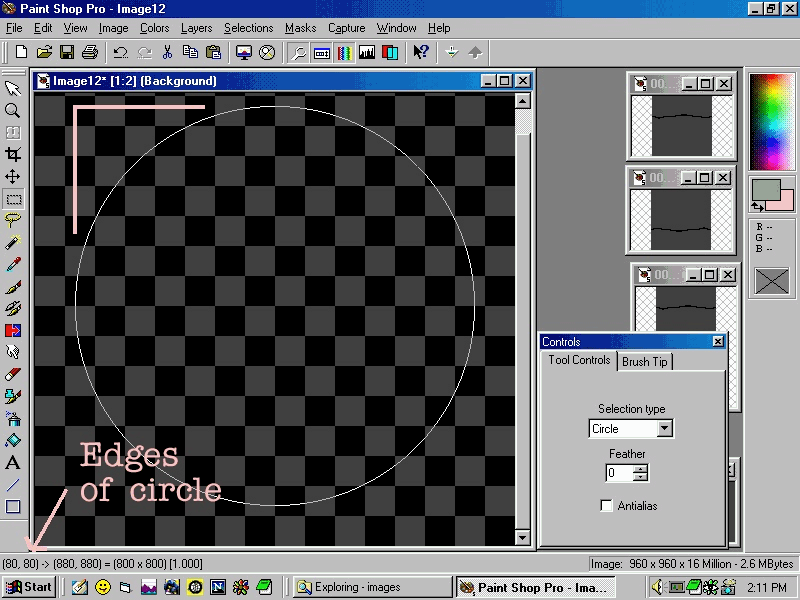This screenshot has height=600, width=800.
Task: Click the Save toolbar icon
Action: (67, 52)
